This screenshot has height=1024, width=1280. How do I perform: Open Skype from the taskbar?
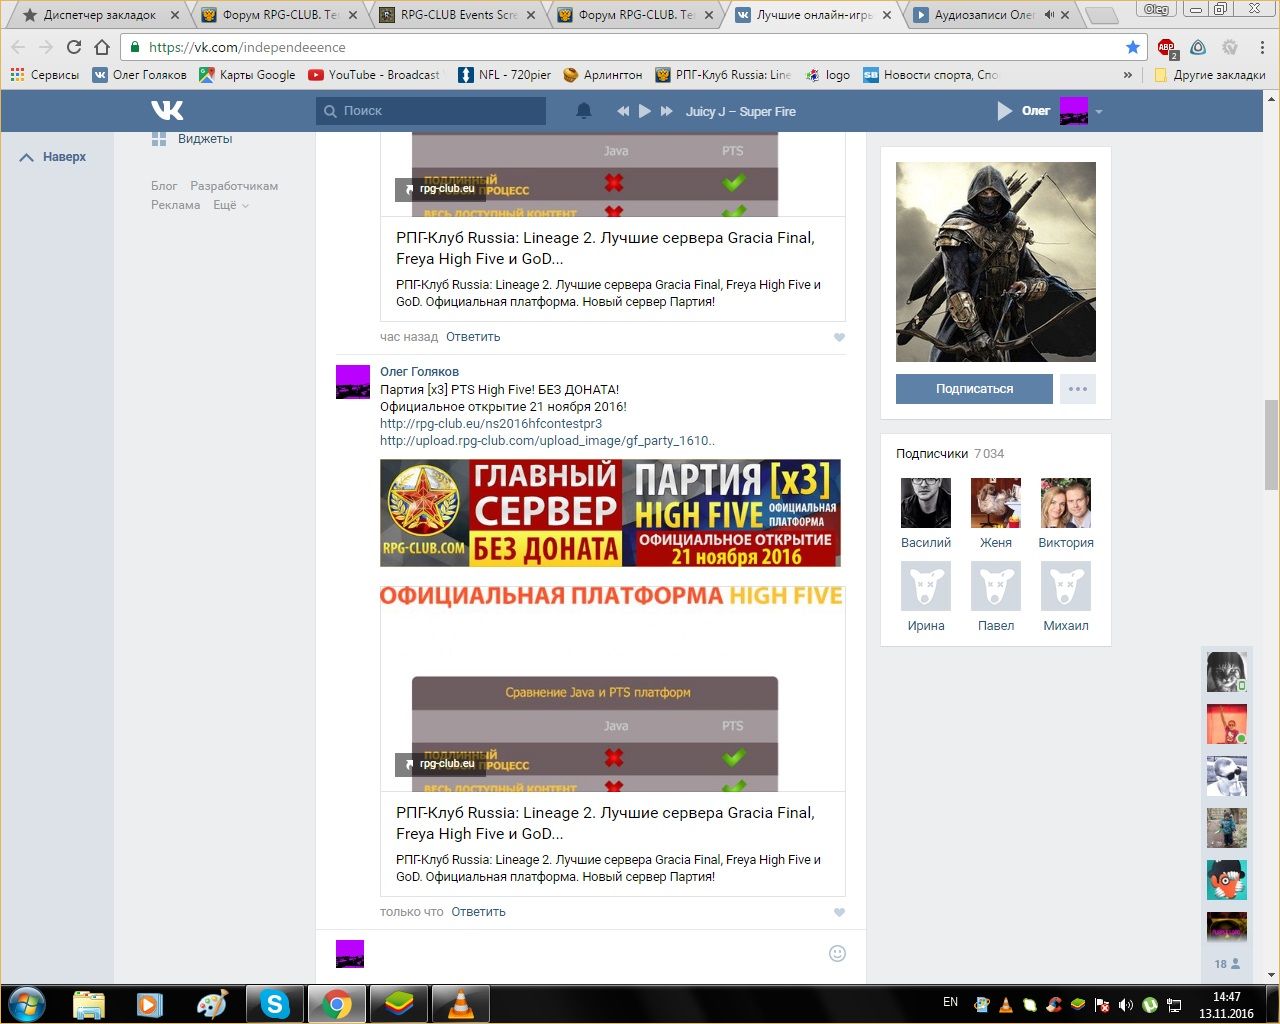point(275,1004)
